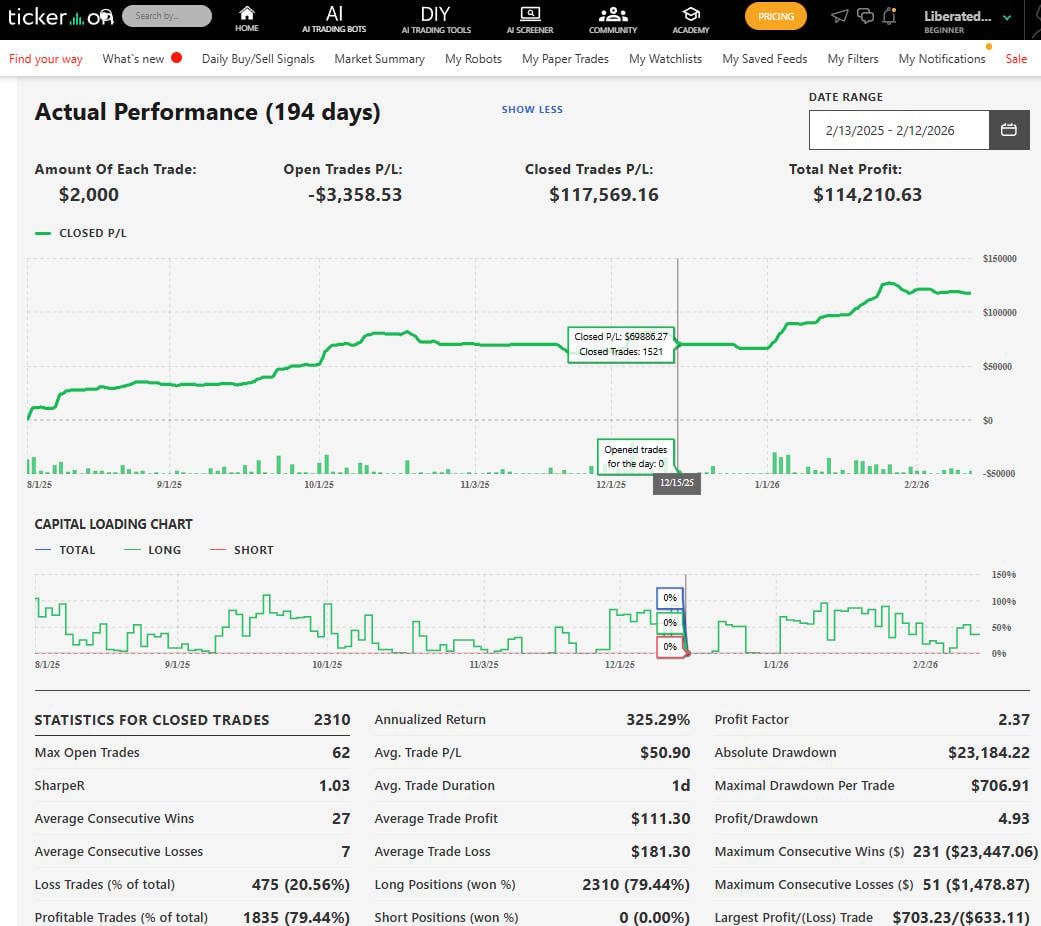
Task: Click the Annualized Return value 325.29%
Action: (x=658, y=720)
